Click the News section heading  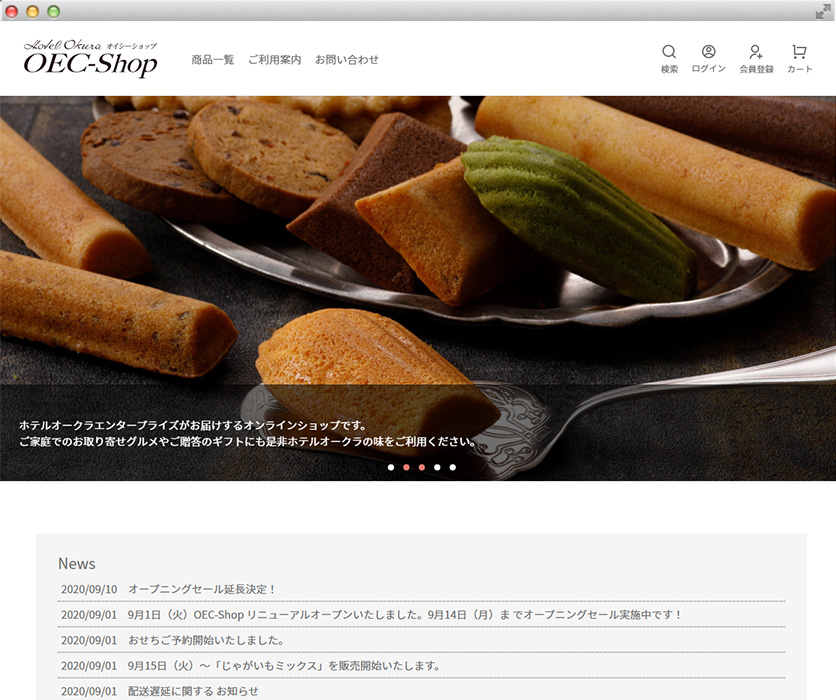(77, 564)
